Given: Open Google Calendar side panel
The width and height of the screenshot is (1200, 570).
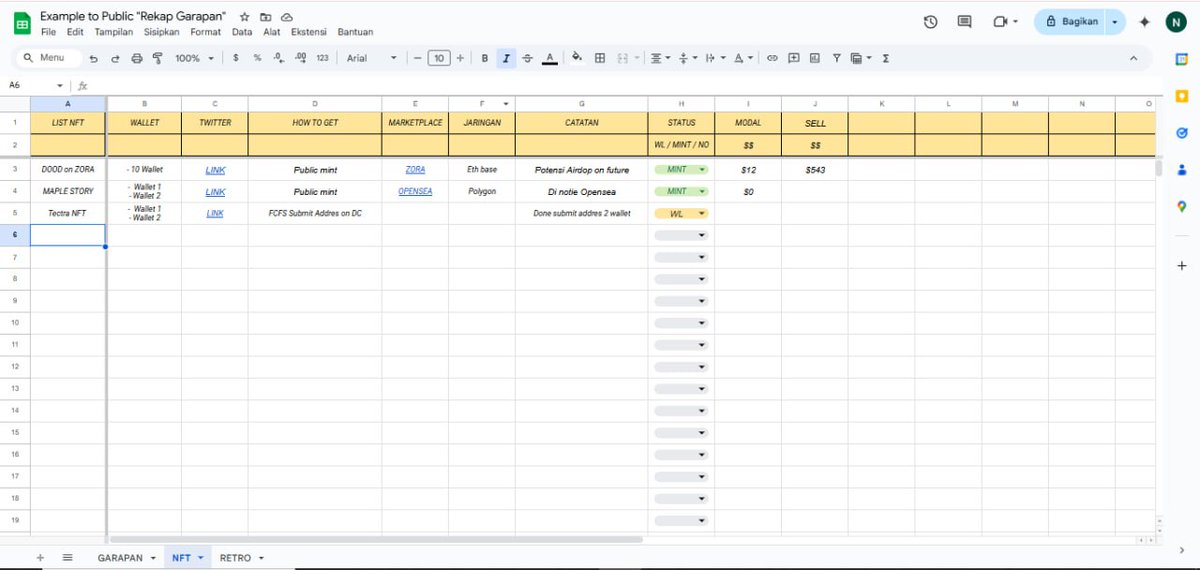Looking at the screenshot, I should (x=1181, y=59).
